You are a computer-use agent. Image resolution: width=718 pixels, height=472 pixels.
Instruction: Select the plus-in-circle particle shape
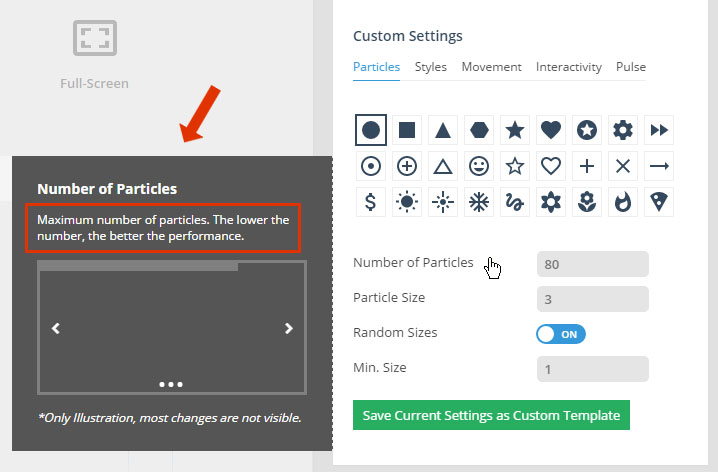(x=407, y=166)
